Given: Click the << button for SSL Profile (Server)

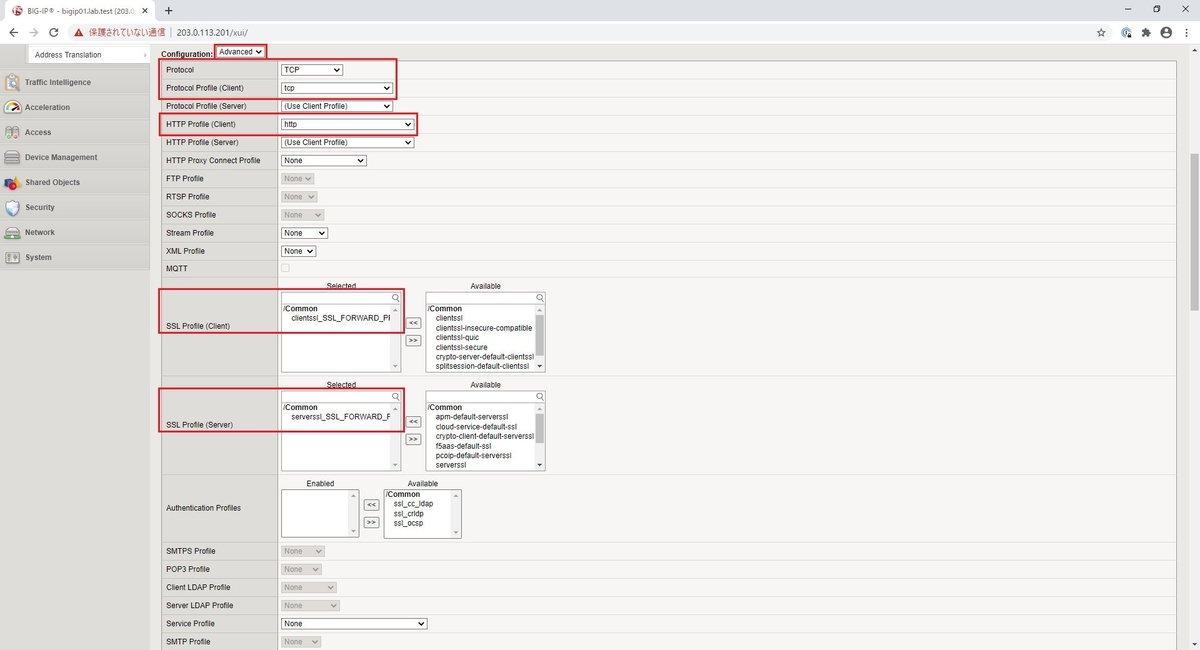Looking at the screenshot, I should (x=412, y=421).
